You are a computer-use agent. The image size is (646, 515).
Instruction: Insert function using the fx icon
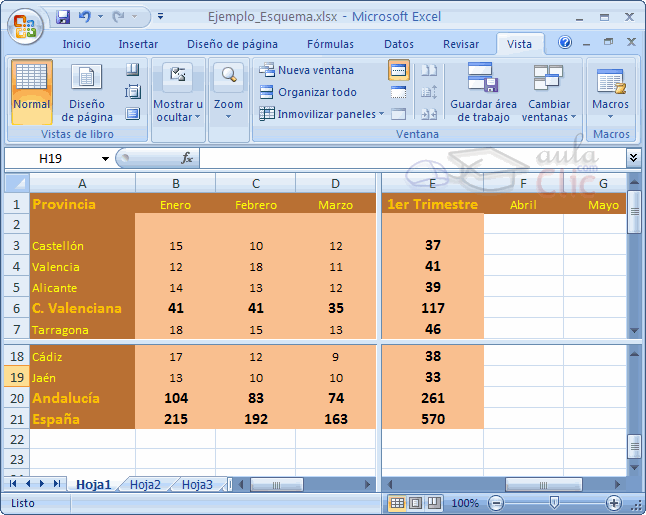tap(187, 158)
